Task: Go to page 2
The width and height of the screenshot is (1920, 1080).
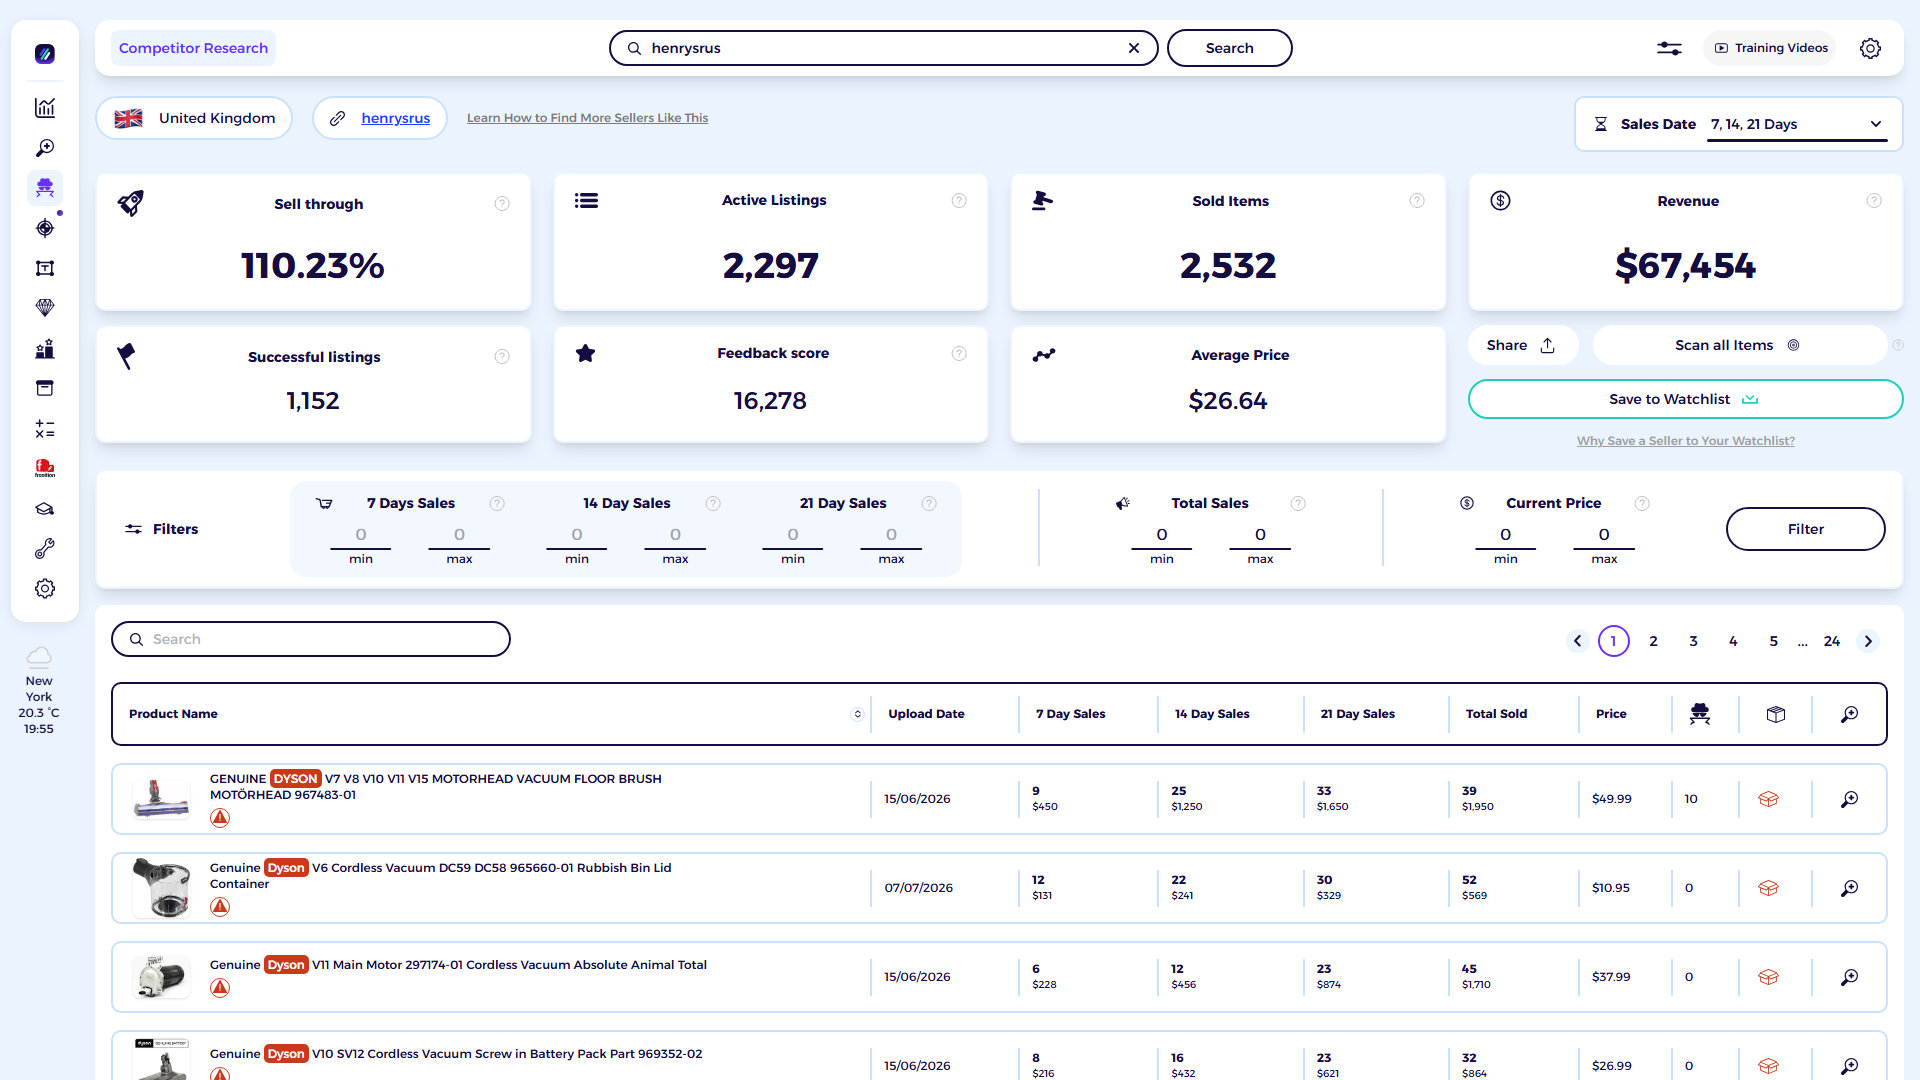Action: click(1653, 641)
